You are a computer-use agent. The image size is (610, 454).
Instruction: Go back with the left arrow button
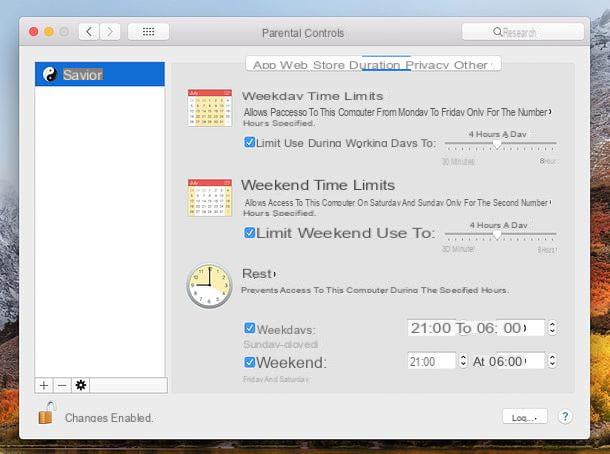tap(89, 32)
